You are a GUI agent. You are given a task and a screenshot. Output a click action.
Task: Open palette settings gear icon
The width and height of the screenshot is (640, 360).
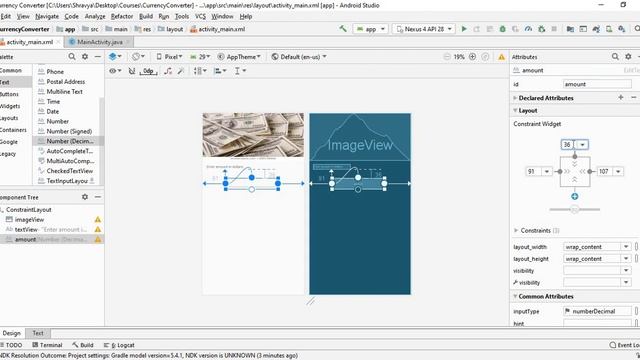(x=85, y=57)
